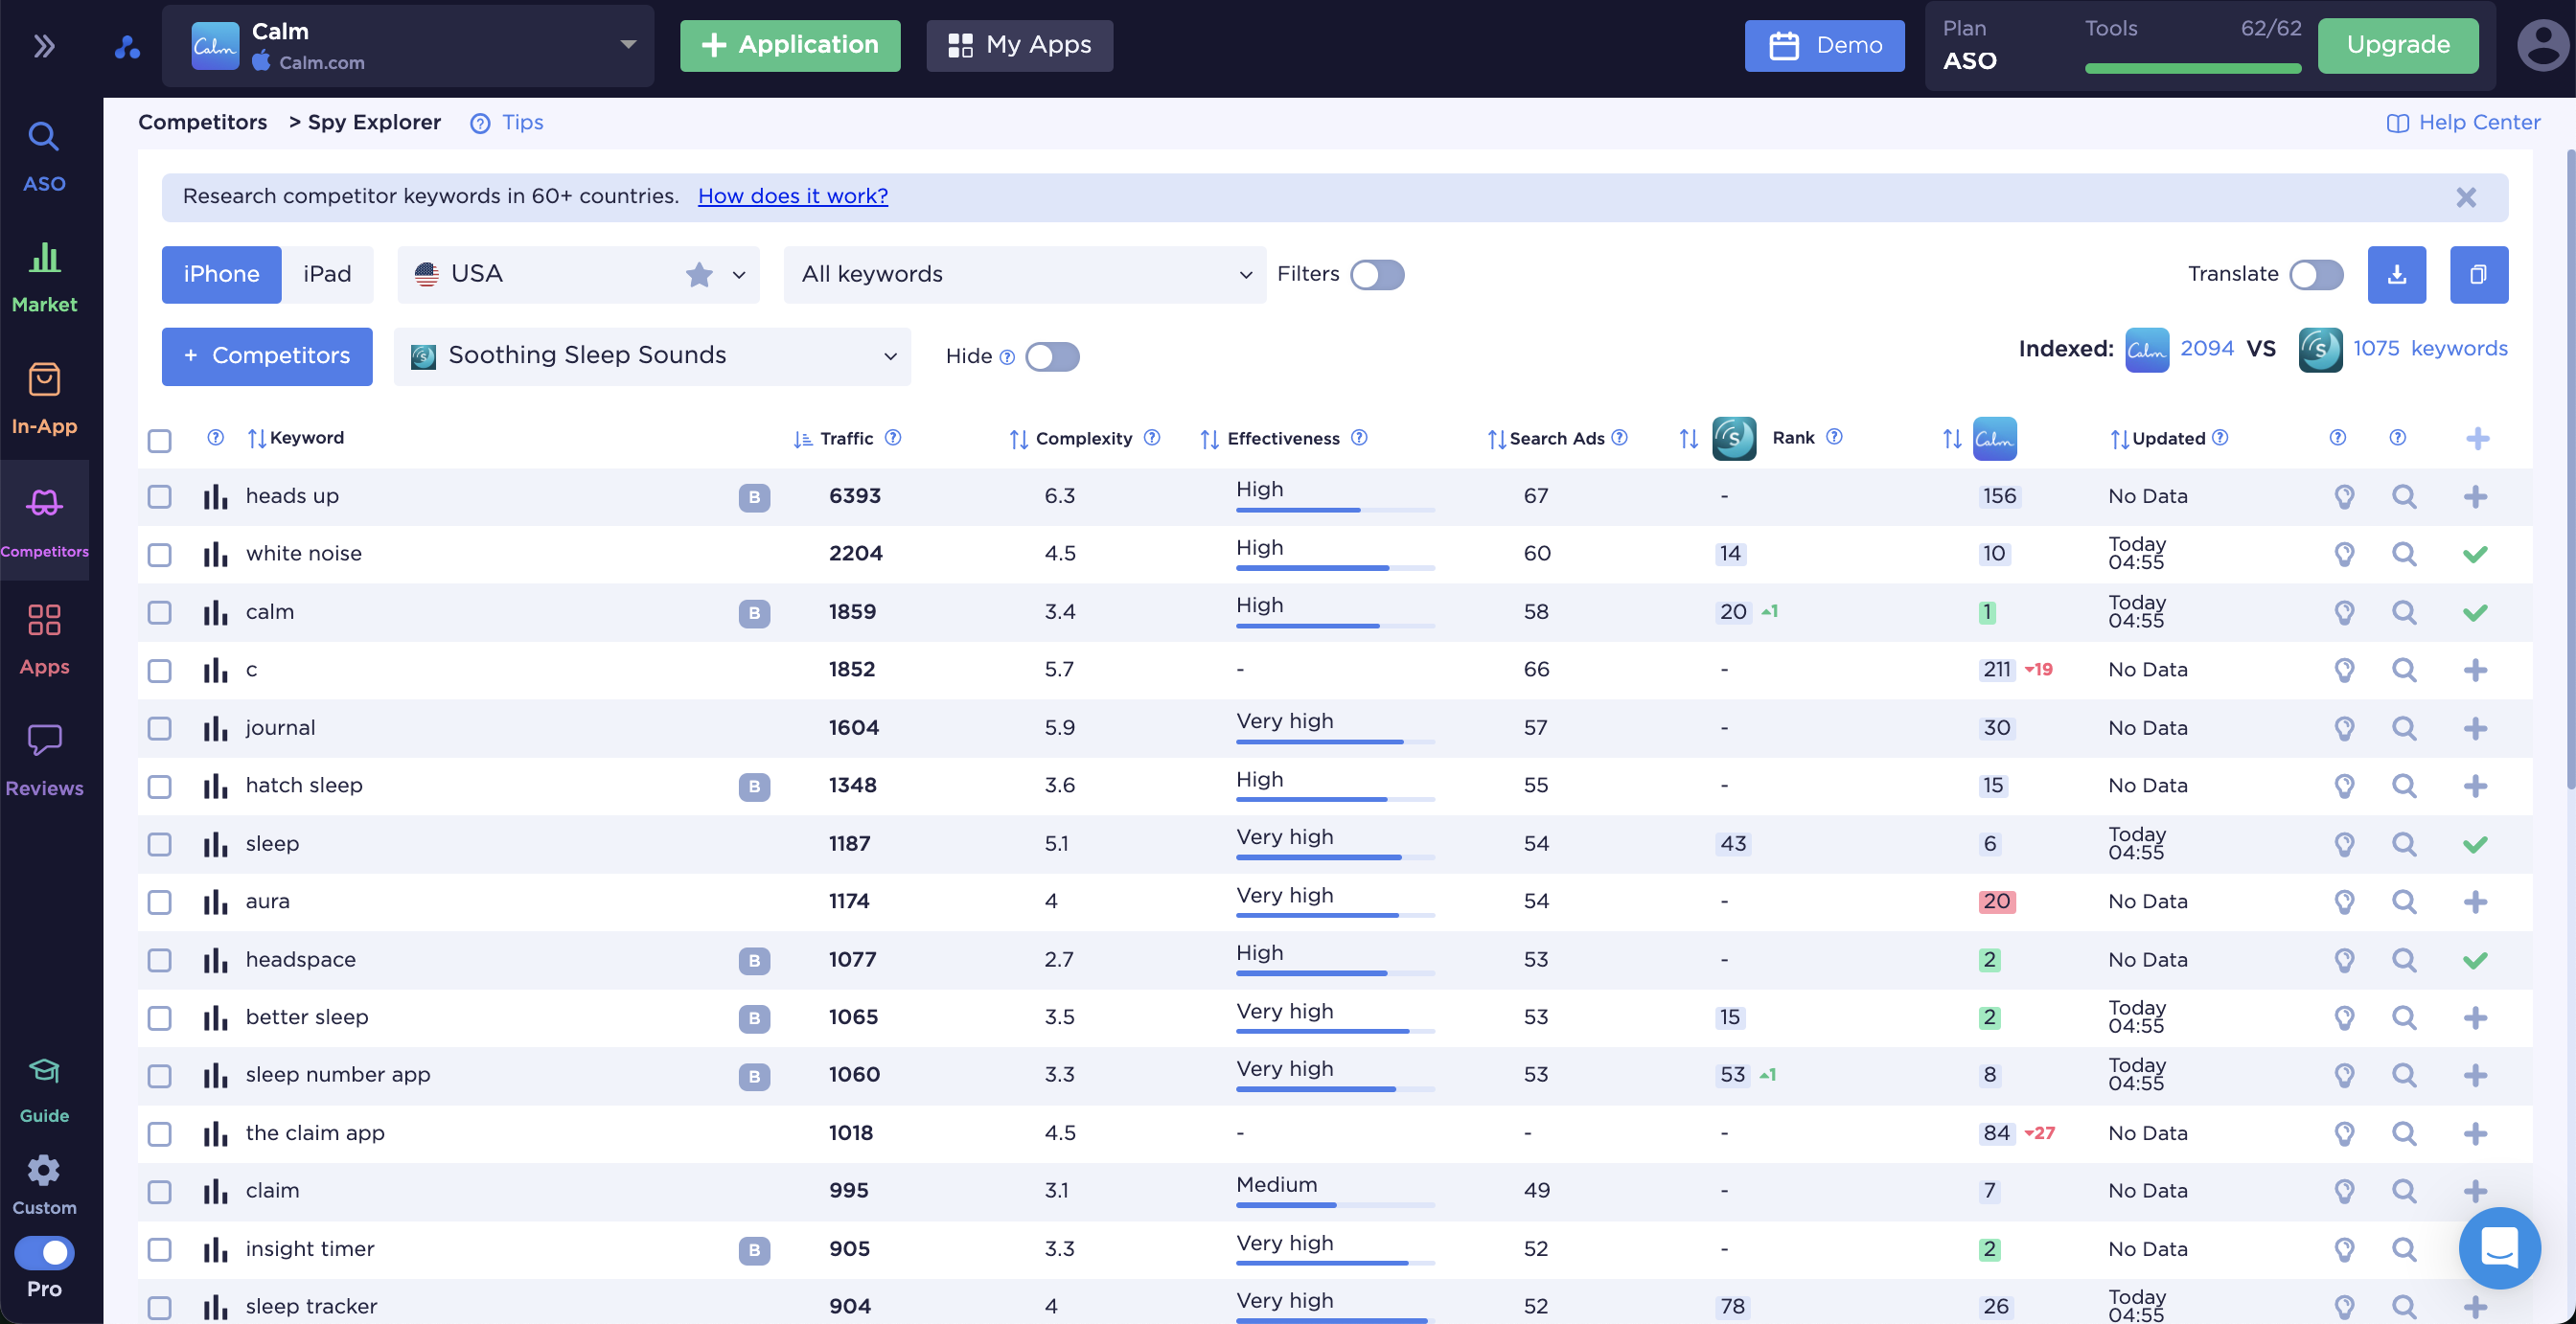
Task: Expand the sidebar with double chevron icon
Action: click(44, 46)
